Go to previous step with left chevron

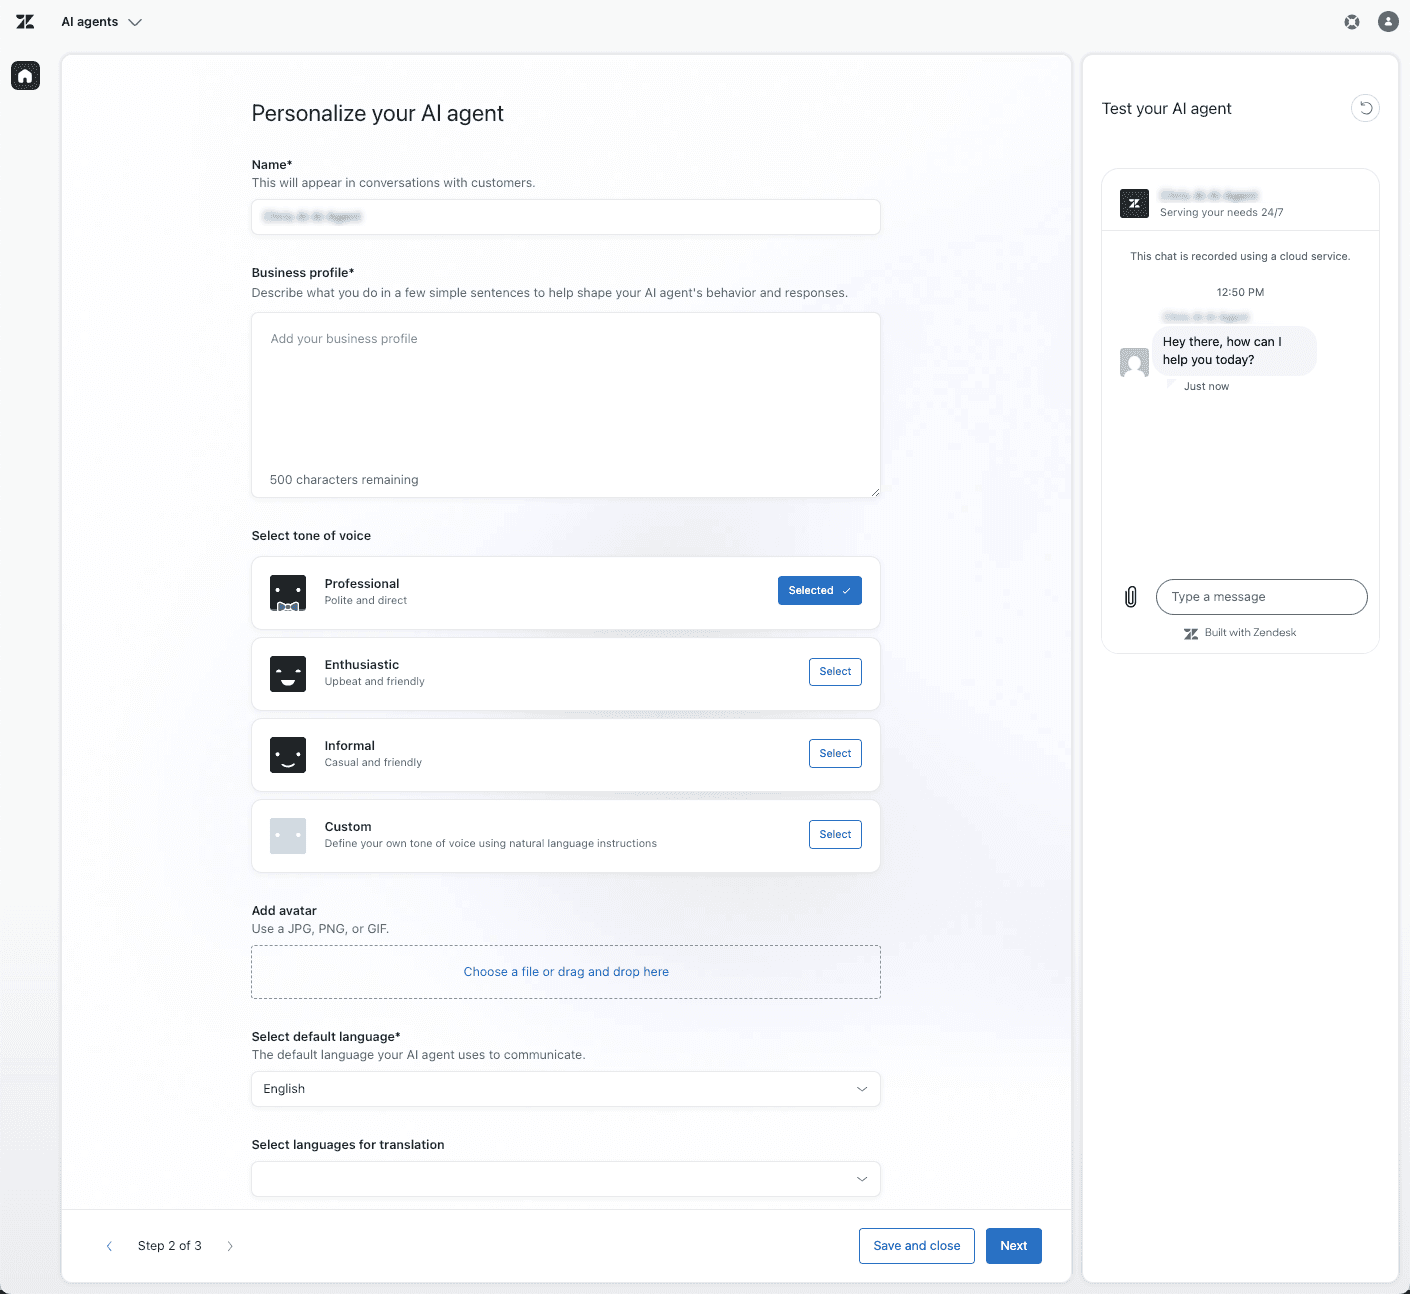point(109,1246)
